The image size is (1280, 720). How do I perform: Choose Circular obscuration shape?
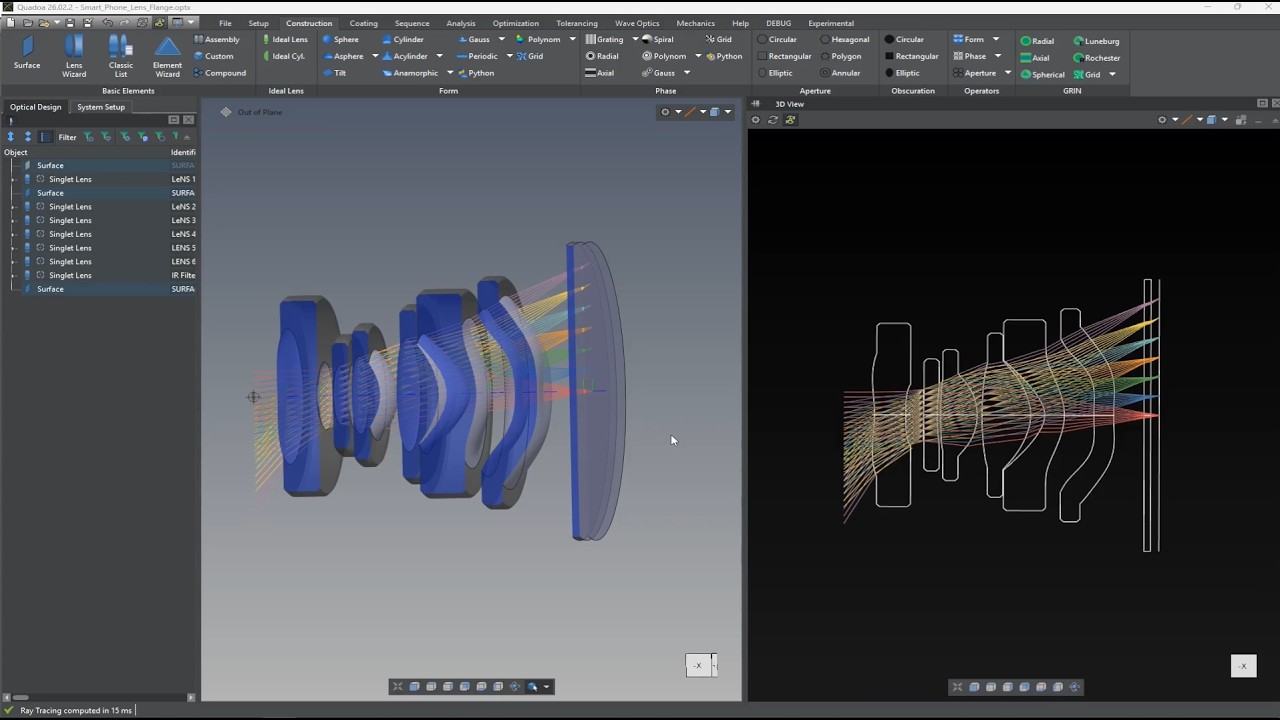904,40
